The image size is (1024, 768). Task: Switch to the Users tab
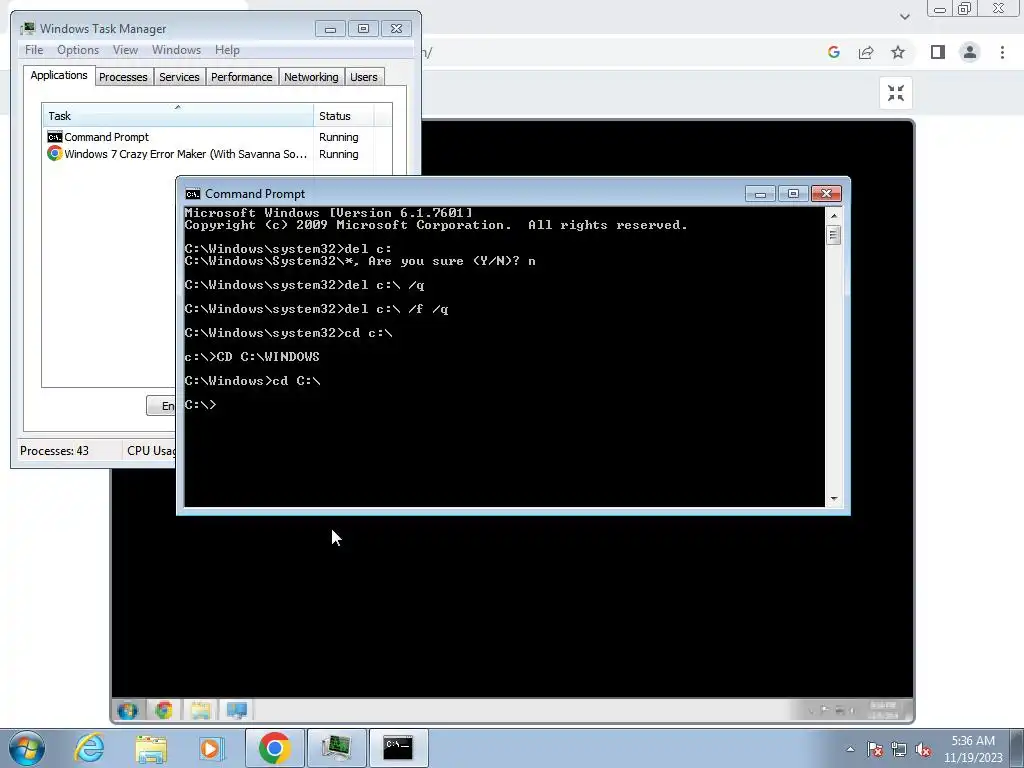363,77
